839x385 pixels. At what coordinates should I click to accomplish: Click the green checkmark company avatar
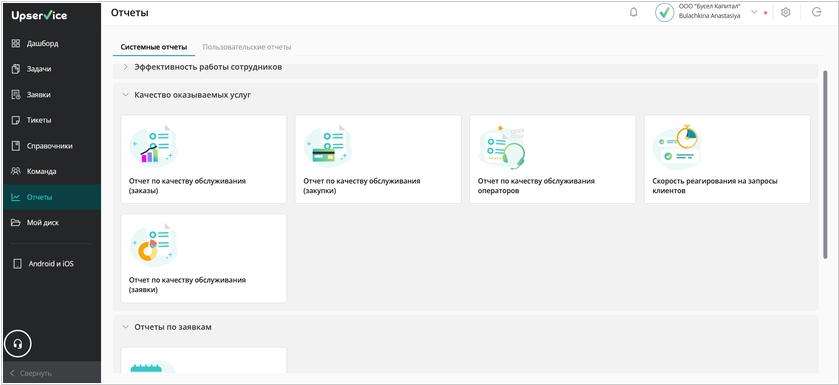665,12
